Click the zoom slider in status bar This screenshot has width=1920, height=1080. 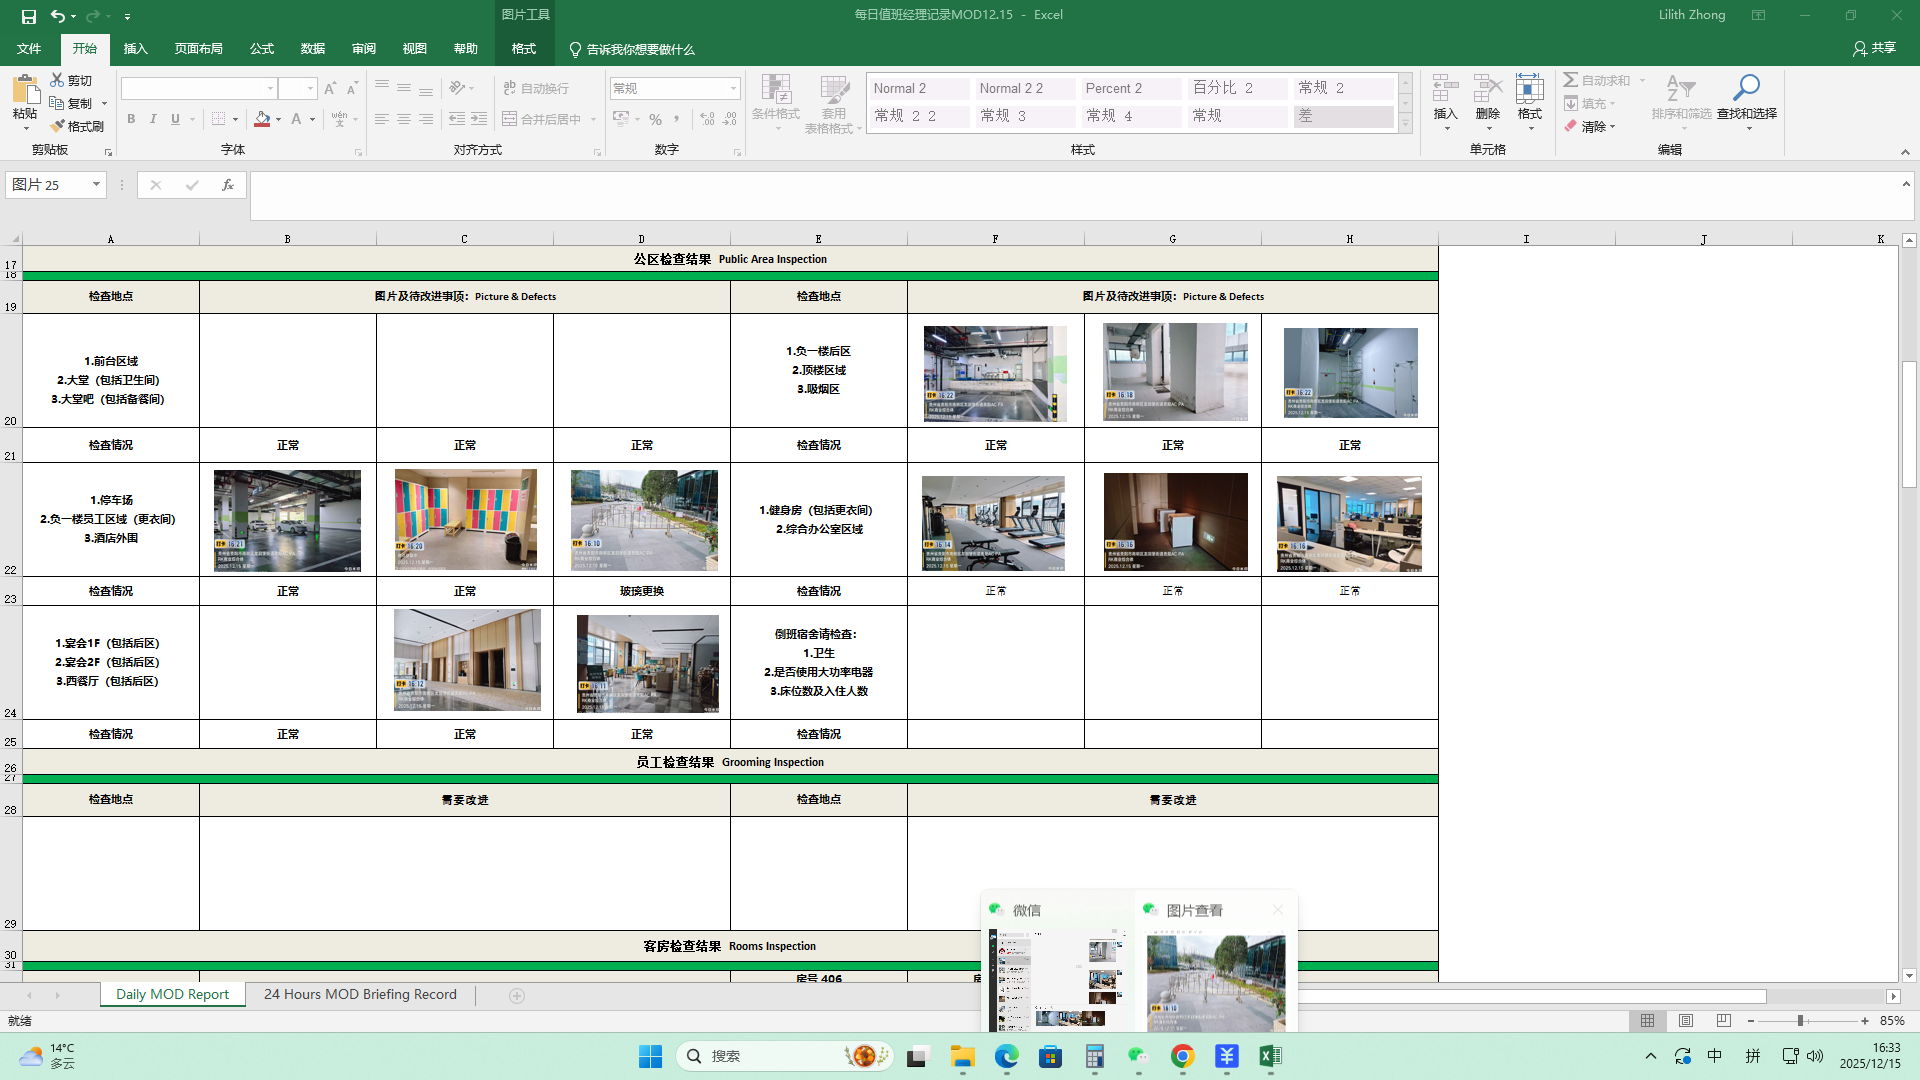1800,1021
